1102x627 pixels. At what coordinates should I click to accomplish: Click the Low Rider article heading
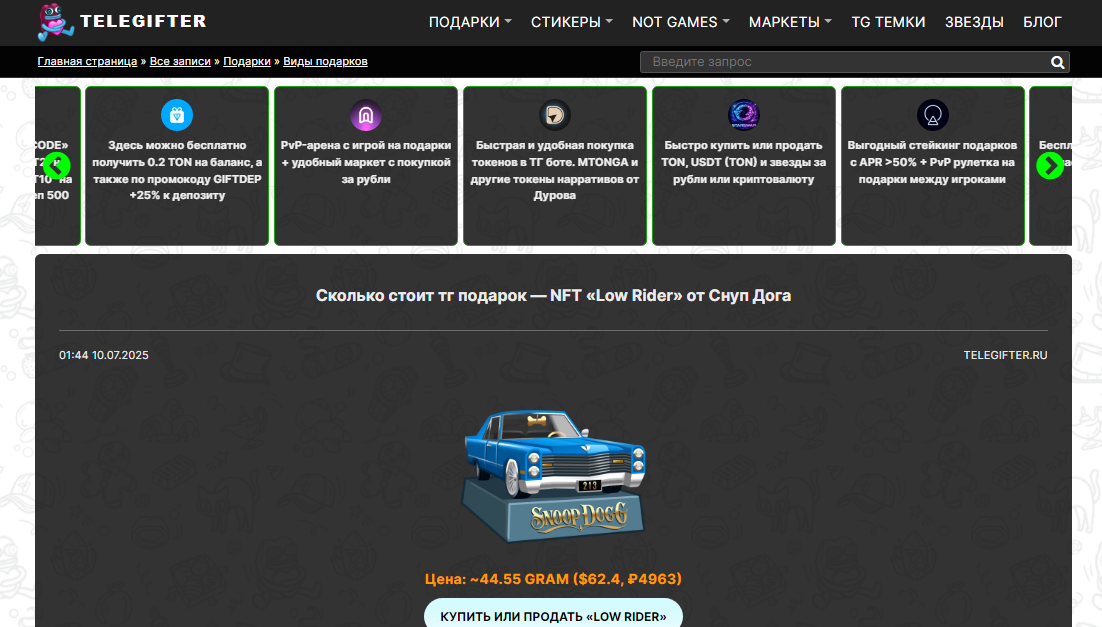coord(553,295)
